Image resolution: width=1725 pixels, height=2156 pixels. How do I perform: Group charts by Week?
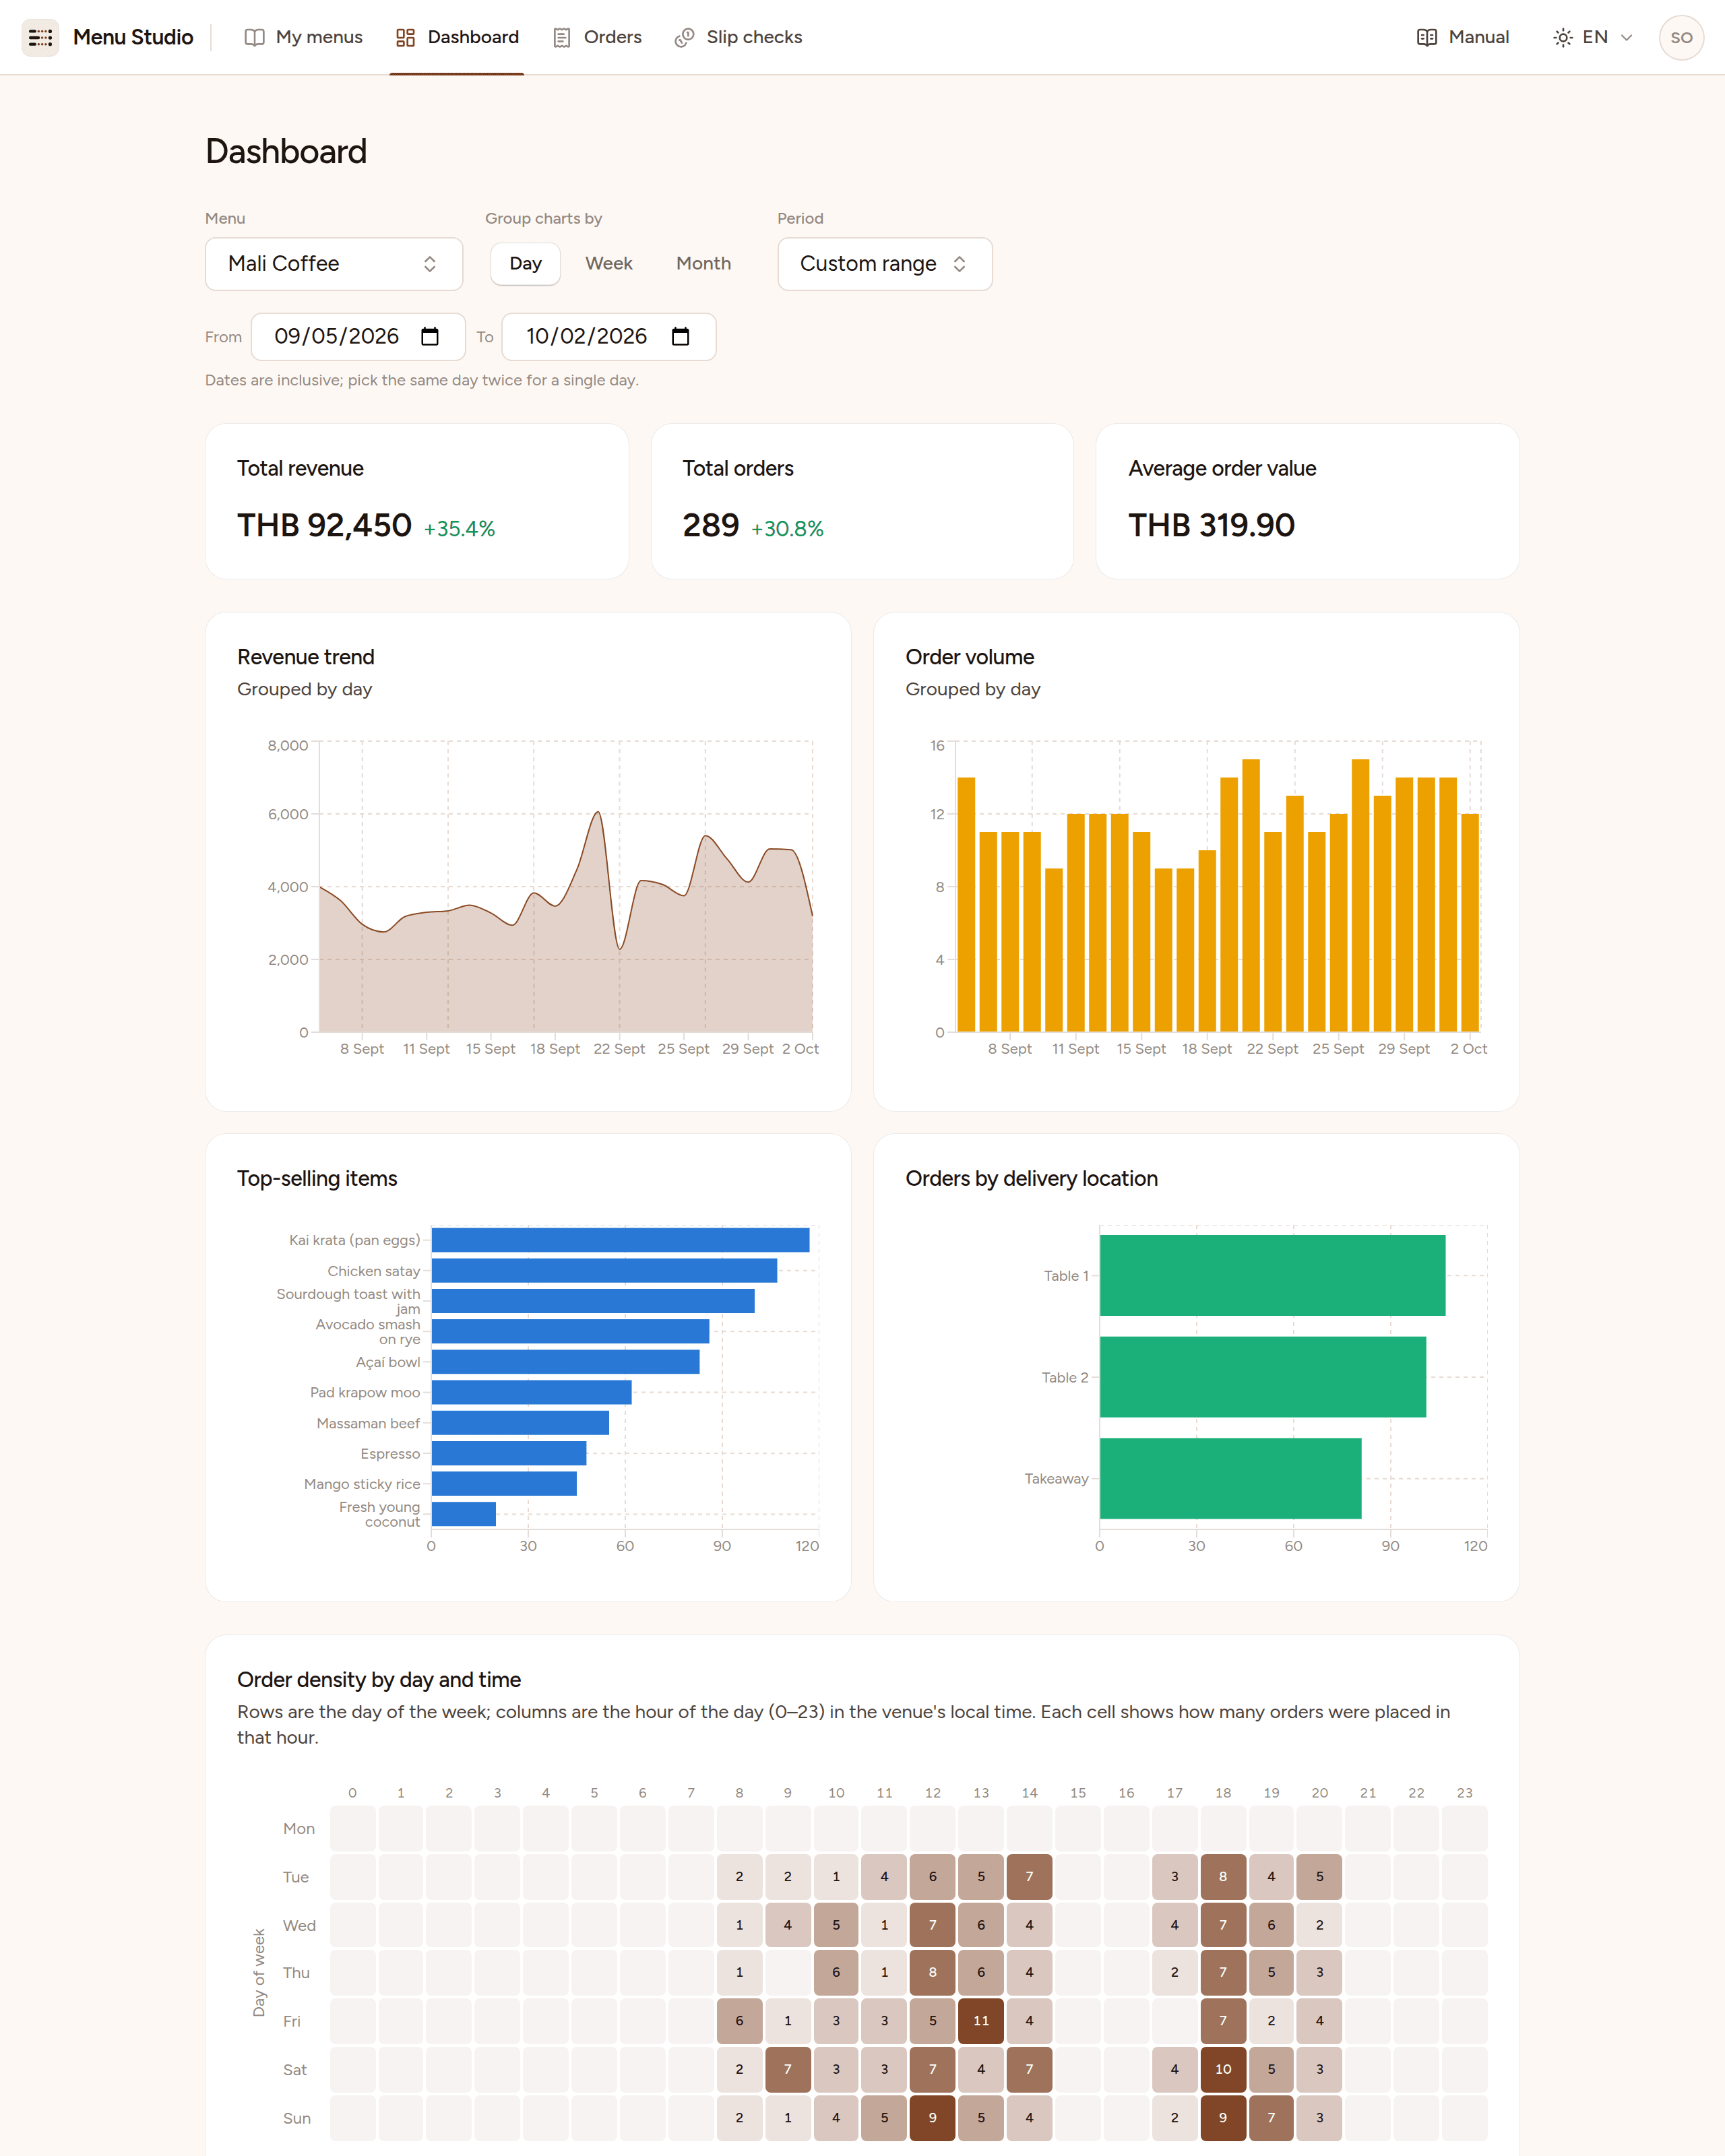coord(609,264)
